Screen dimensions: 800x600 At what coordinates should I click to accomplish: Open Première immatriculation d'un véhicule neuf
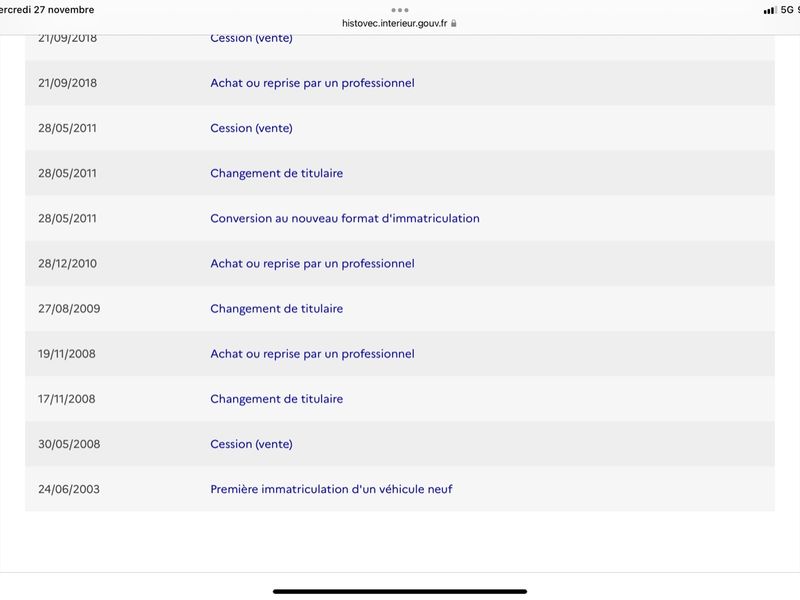coord(331,489)
